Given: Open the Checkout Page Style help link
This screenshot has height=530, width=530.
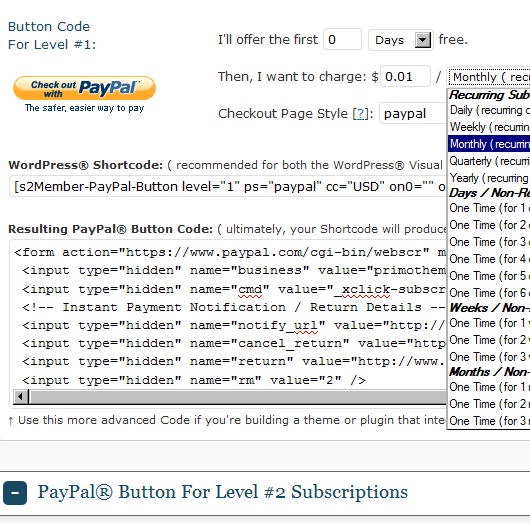Looking at the screenshot, I should click(x=361, y=114).
